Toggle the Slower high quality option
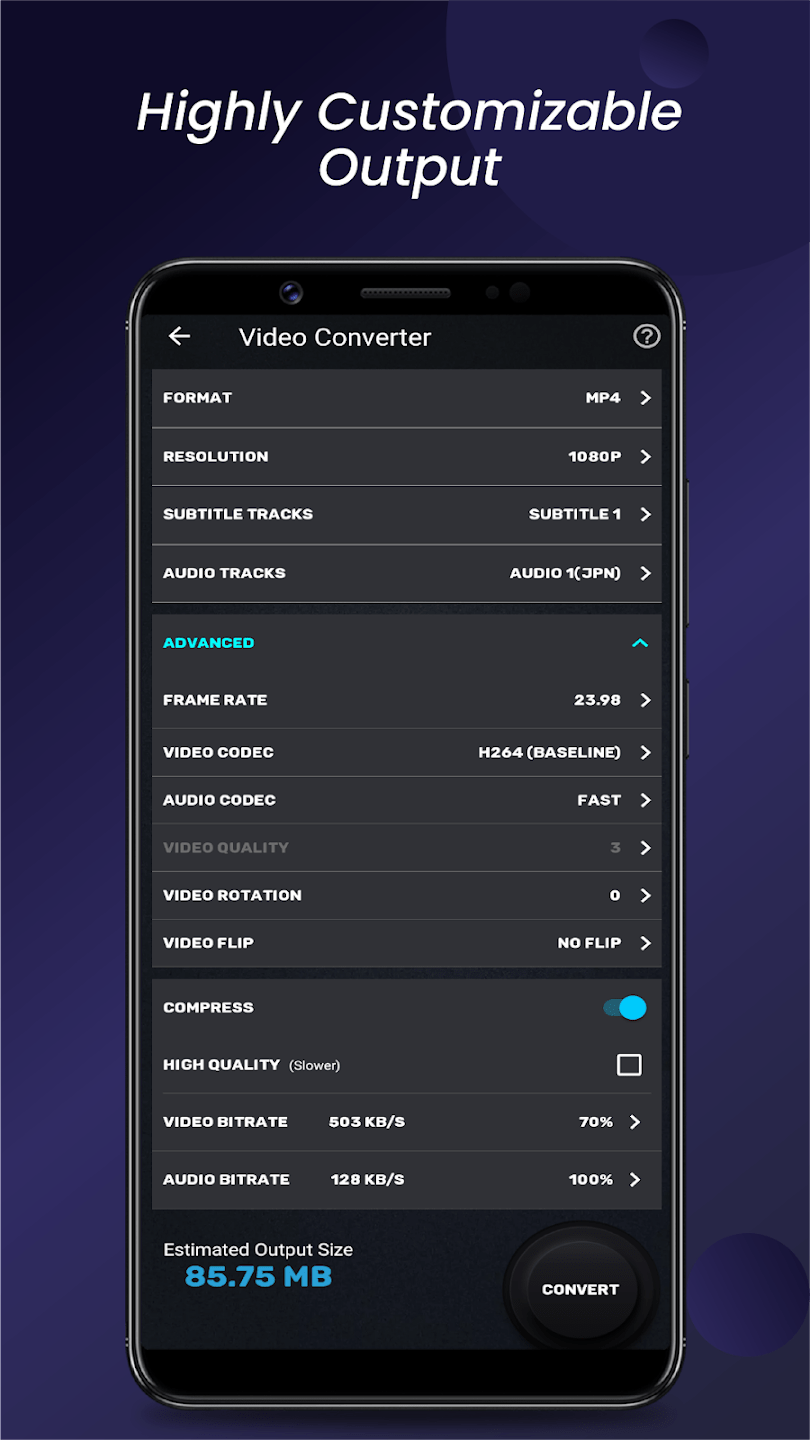The width and height of the screenshot is (810, 1440). [x=629, y=1065]
